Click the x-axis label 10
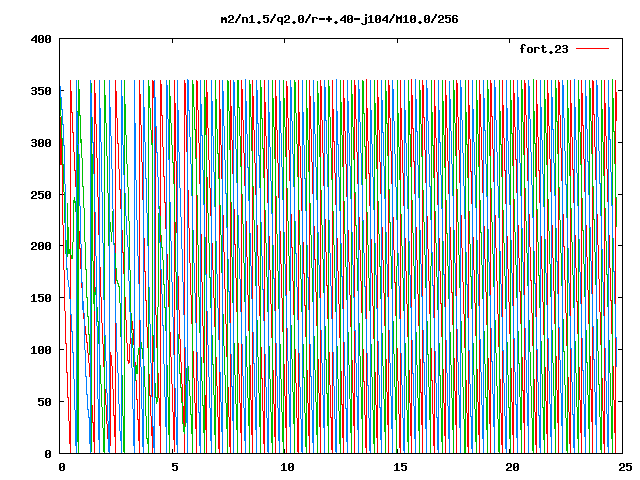The image size is (640, 480). pyautogui.click(x=287, y=467)
